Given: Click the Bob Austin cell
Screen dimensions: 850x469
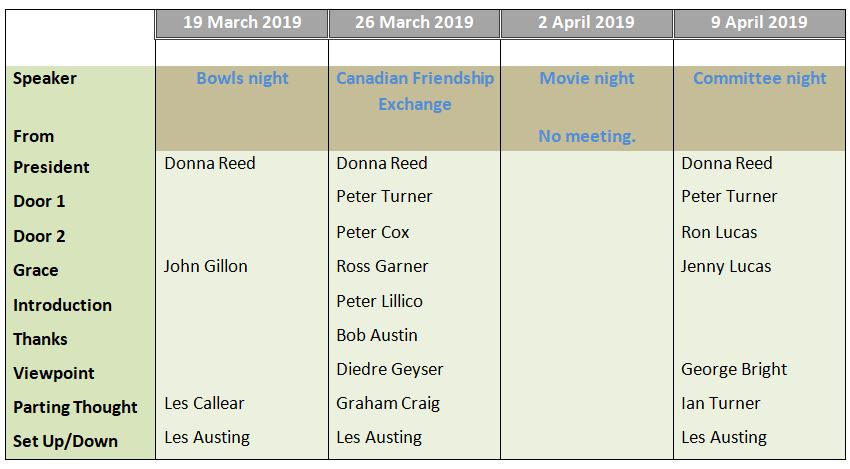Looking at the screenshot, I should pyautogui.click(x=377, y=335).
